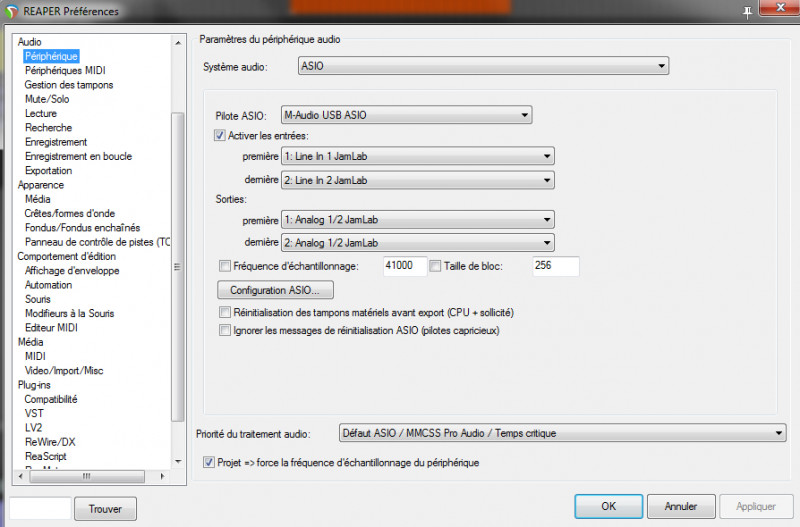Click the 'Trouver' search button
The image size is (800, 527).
tap(105, 509)
